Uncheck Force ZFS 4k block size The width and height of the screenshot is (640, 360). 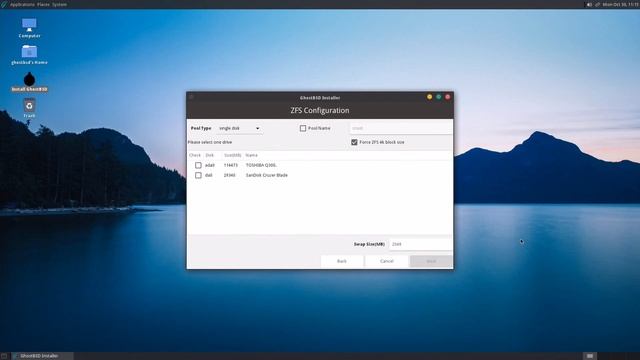[x=354, y=142]
